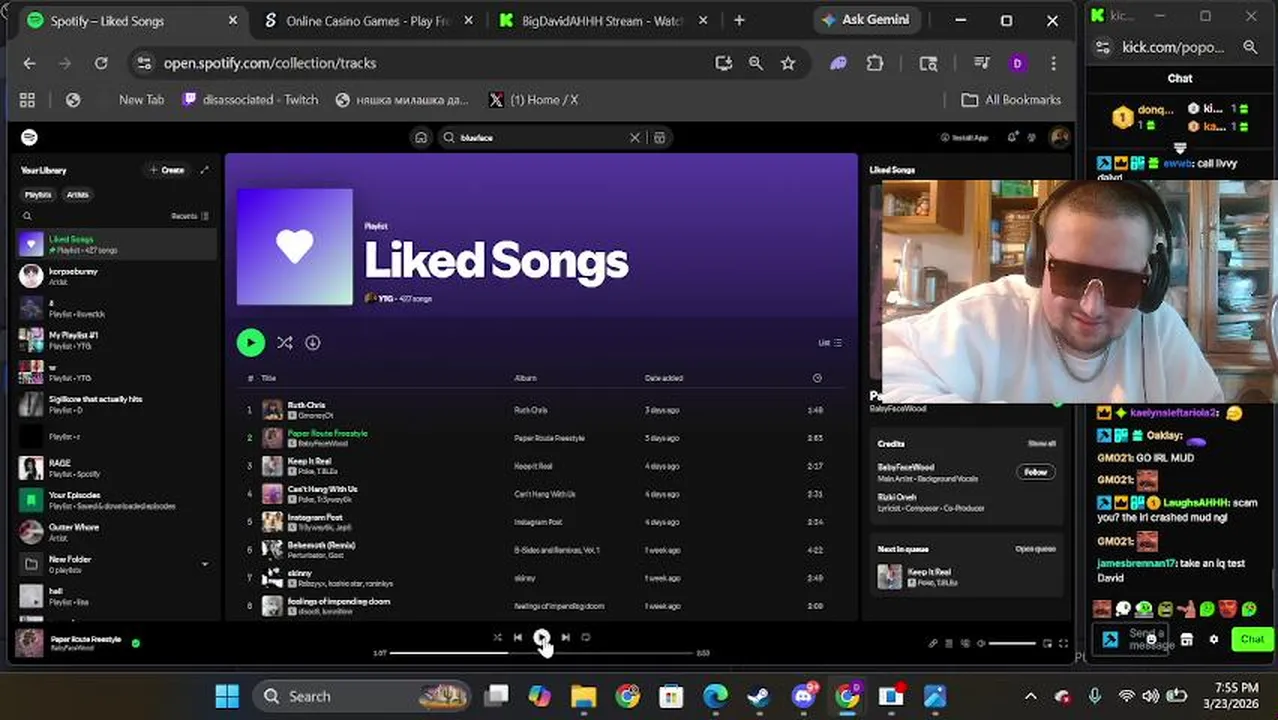Open Gutter Whore artist in library
Image resolution: width=1278 pixels, height=720 pixels.
coord(116,532)
